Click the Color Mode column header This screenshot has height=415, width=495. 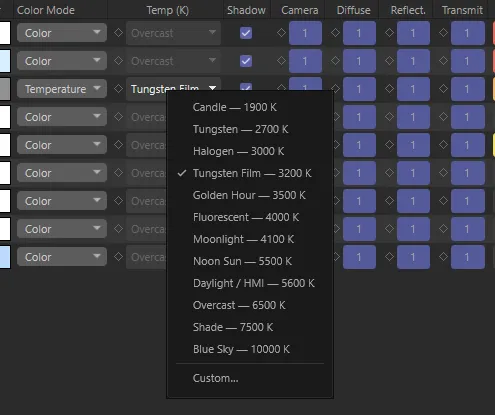pos(46,10)
